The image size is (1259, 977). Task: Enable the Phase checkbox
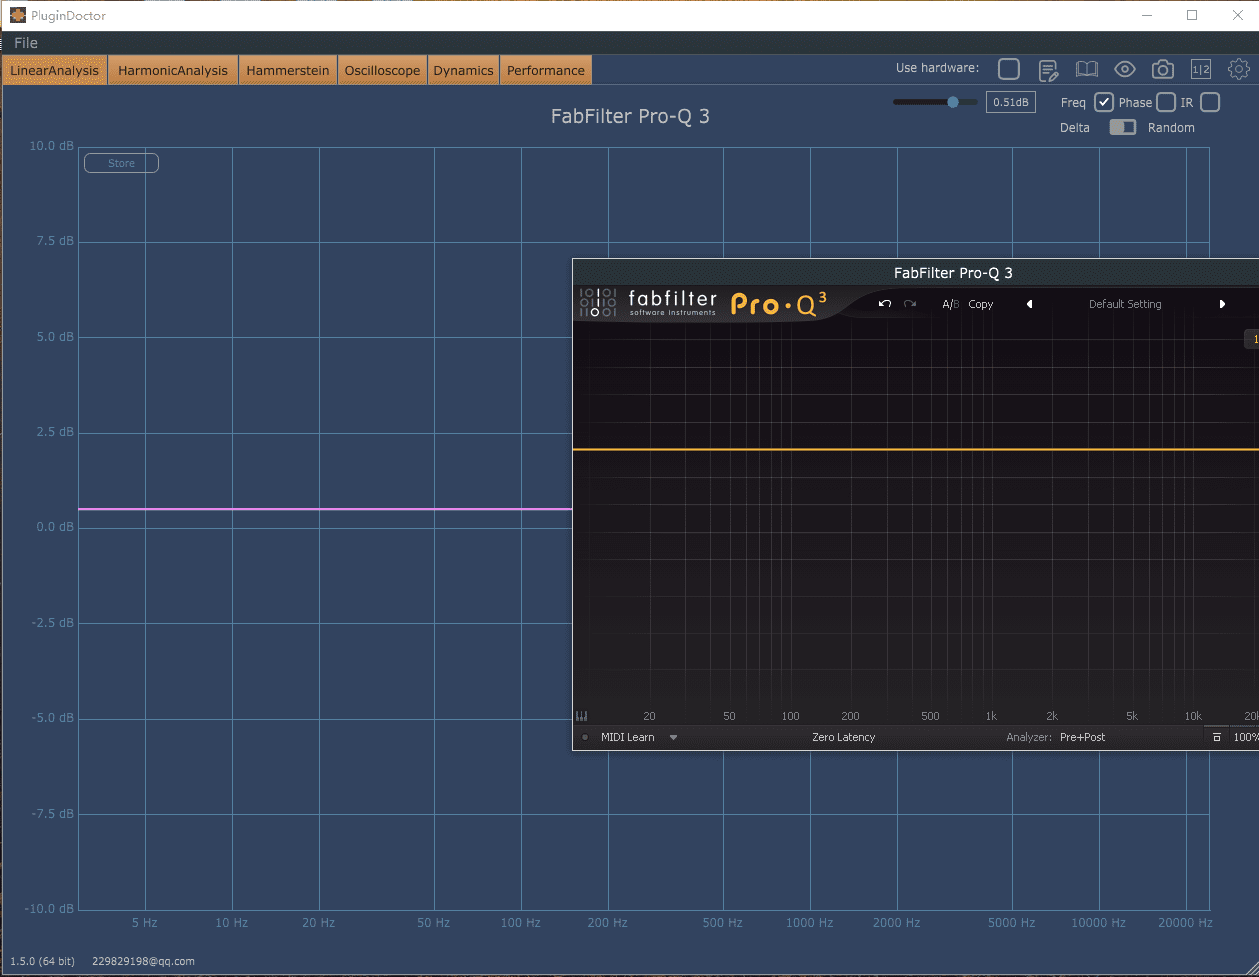[x=1166, y=102]
